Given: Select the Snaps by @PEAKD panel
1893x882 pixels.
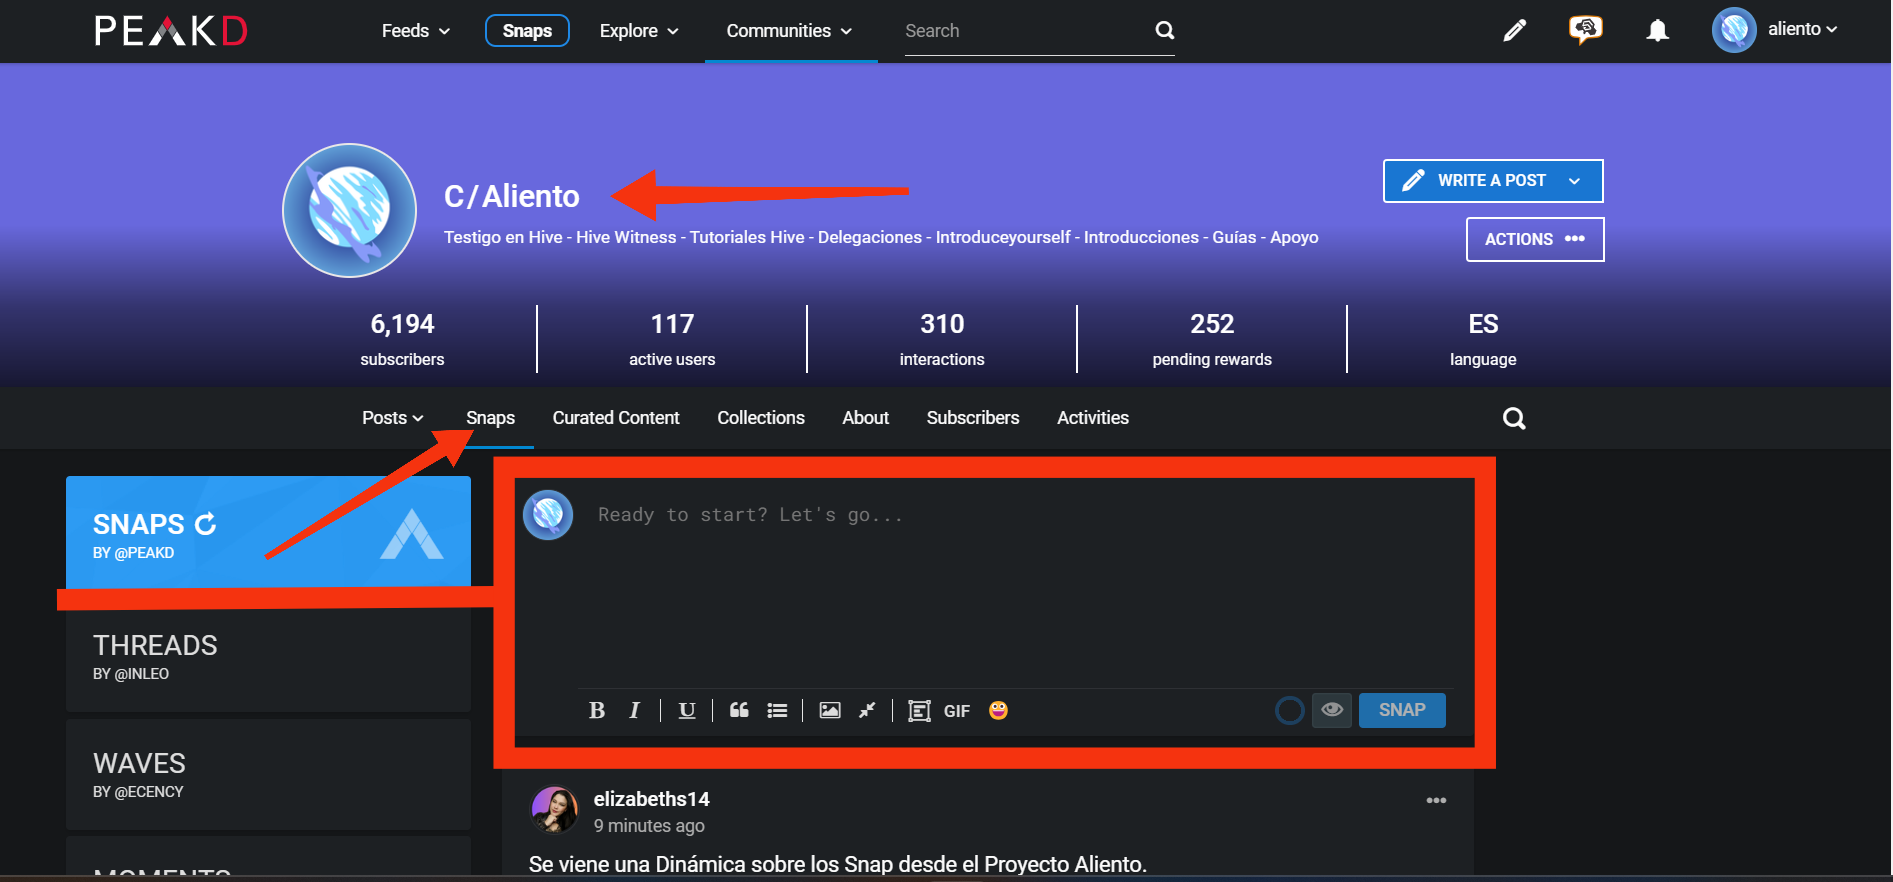Looking at the screenshot, I should coord(268,532).
